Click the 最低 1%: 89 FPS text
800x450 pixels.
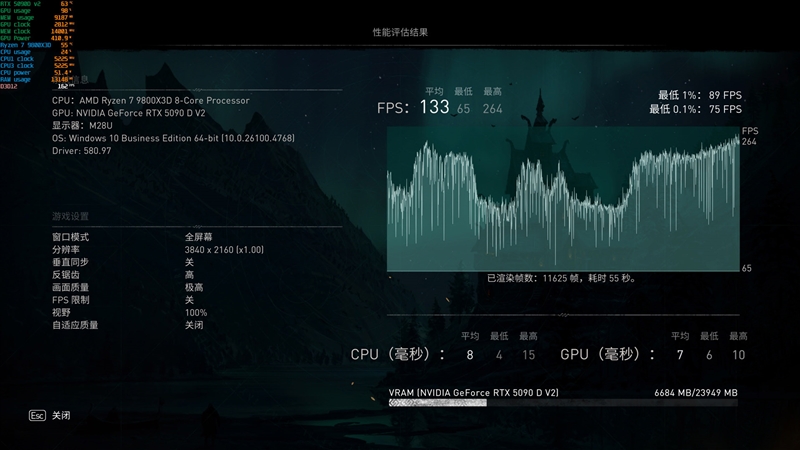[699, 95]
